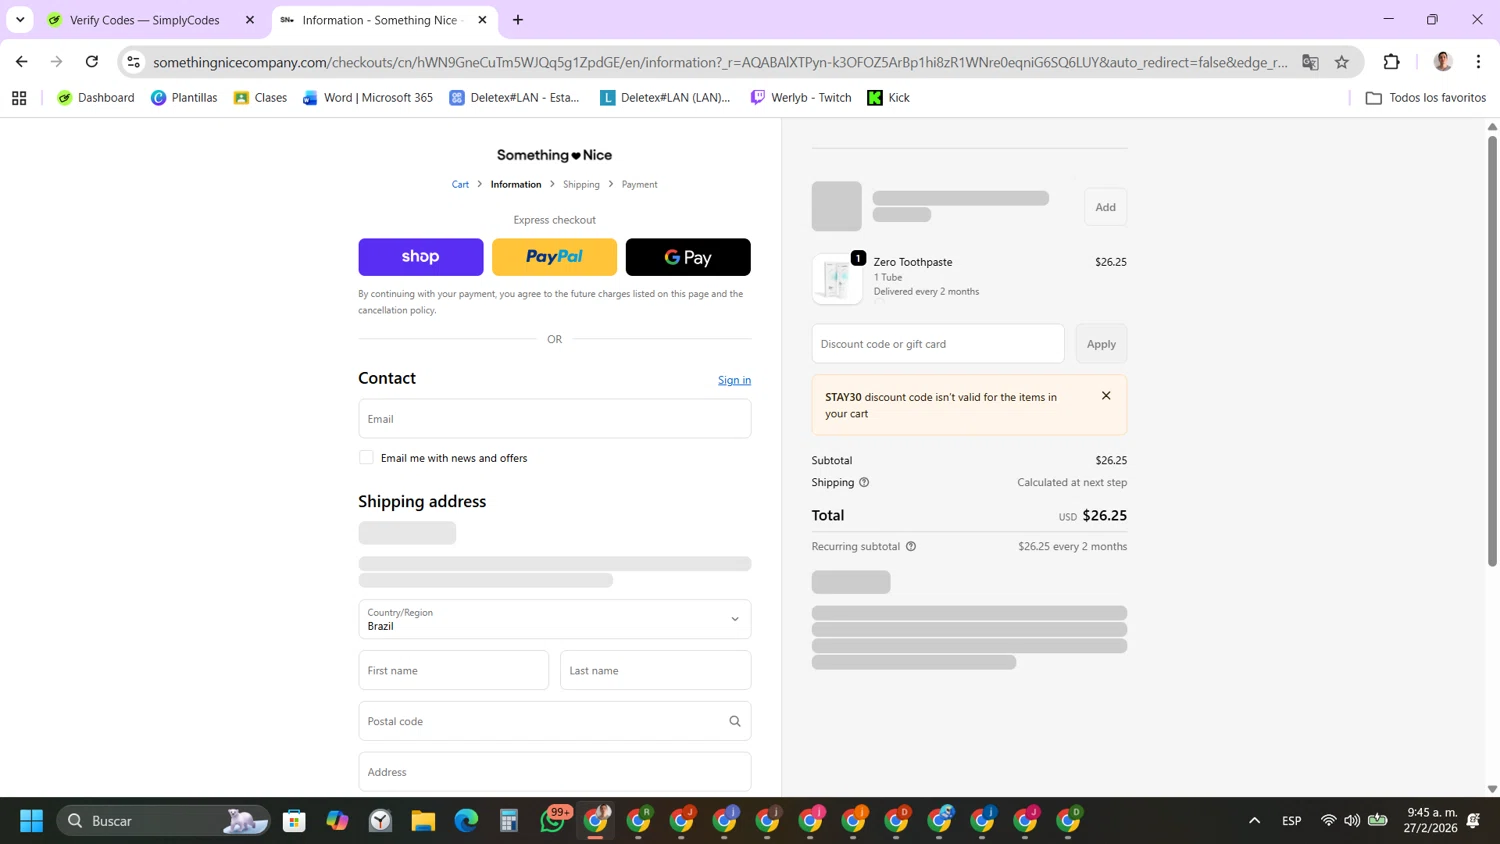Open the Shipping info help icon
Viewport: 1500px width, 844px height.
click(864, 482)
